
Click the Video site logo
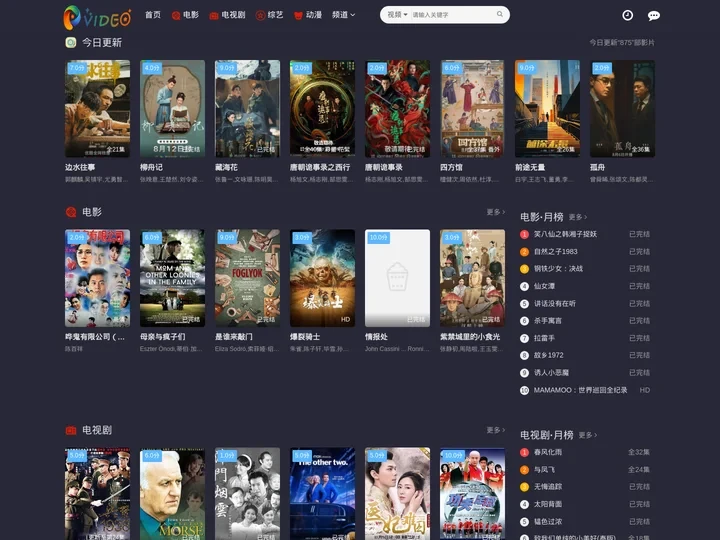(x=97, y=17)
